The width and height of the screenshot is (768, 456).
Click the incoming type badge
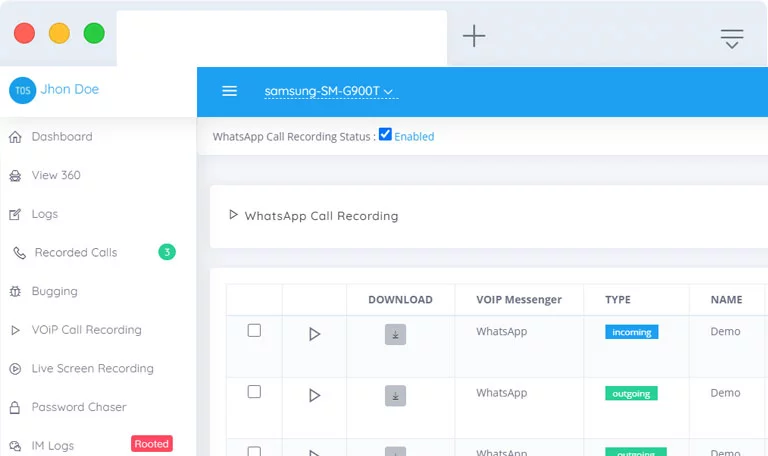pos(631,332)
